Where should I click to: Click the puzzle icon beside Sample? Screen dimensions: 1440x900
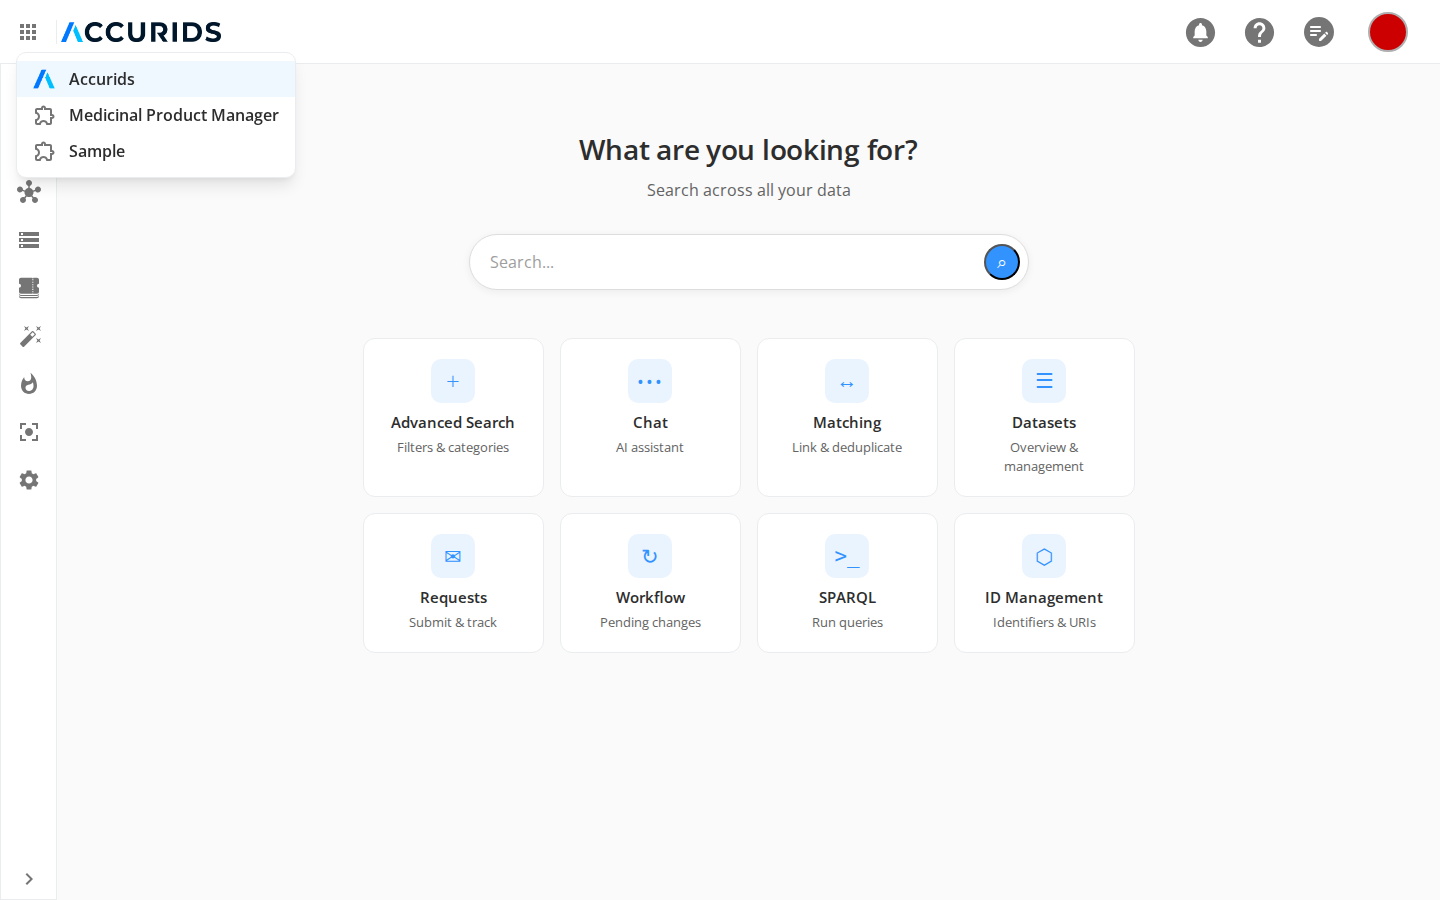coord(44,152)
